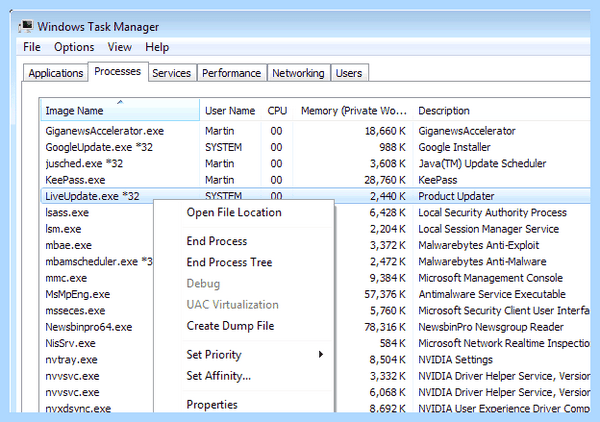The image size is (600, 422).
Task: Go to the Performance tab
Action: [232, 73]
